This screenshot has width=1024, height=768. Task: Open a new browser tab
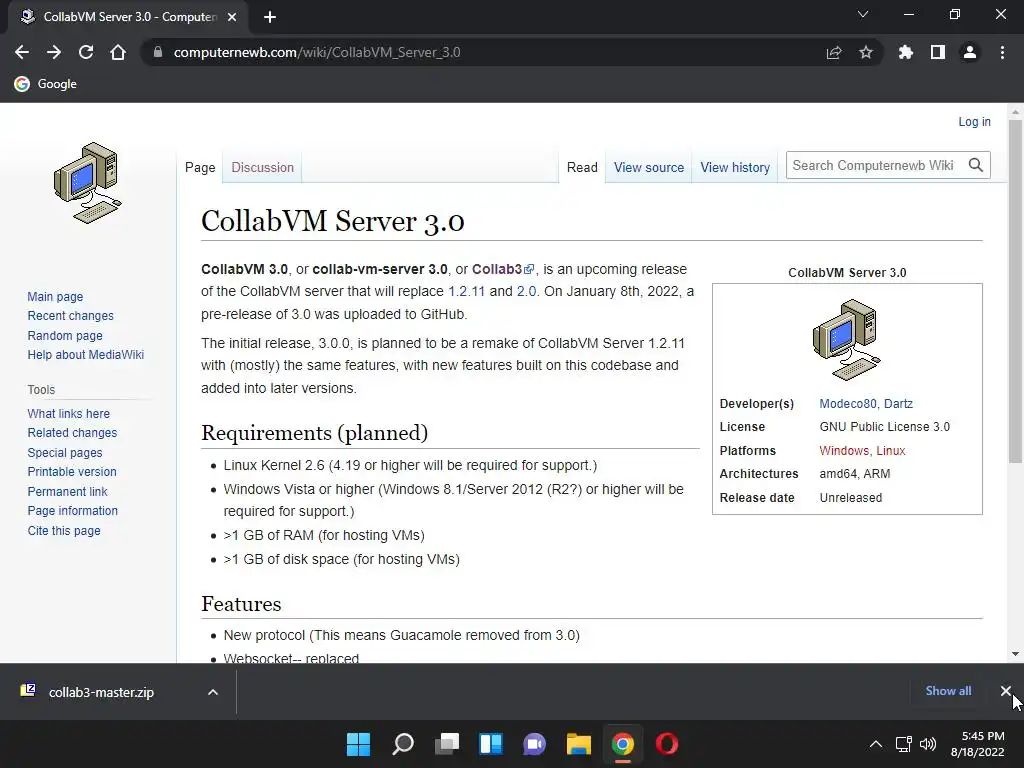pos(270,17)
